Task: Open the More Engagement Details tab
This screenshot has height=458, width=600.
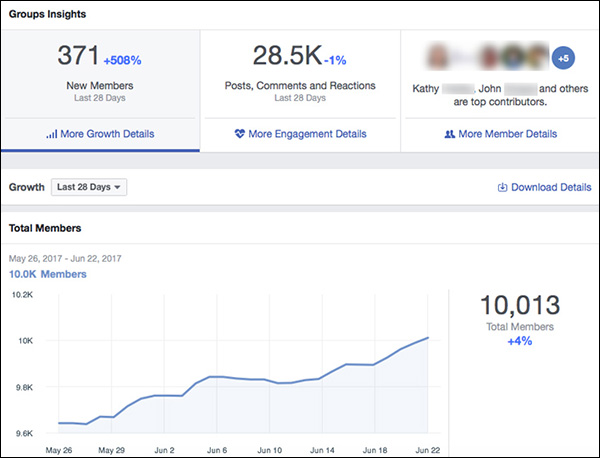Action: [307, 134]
